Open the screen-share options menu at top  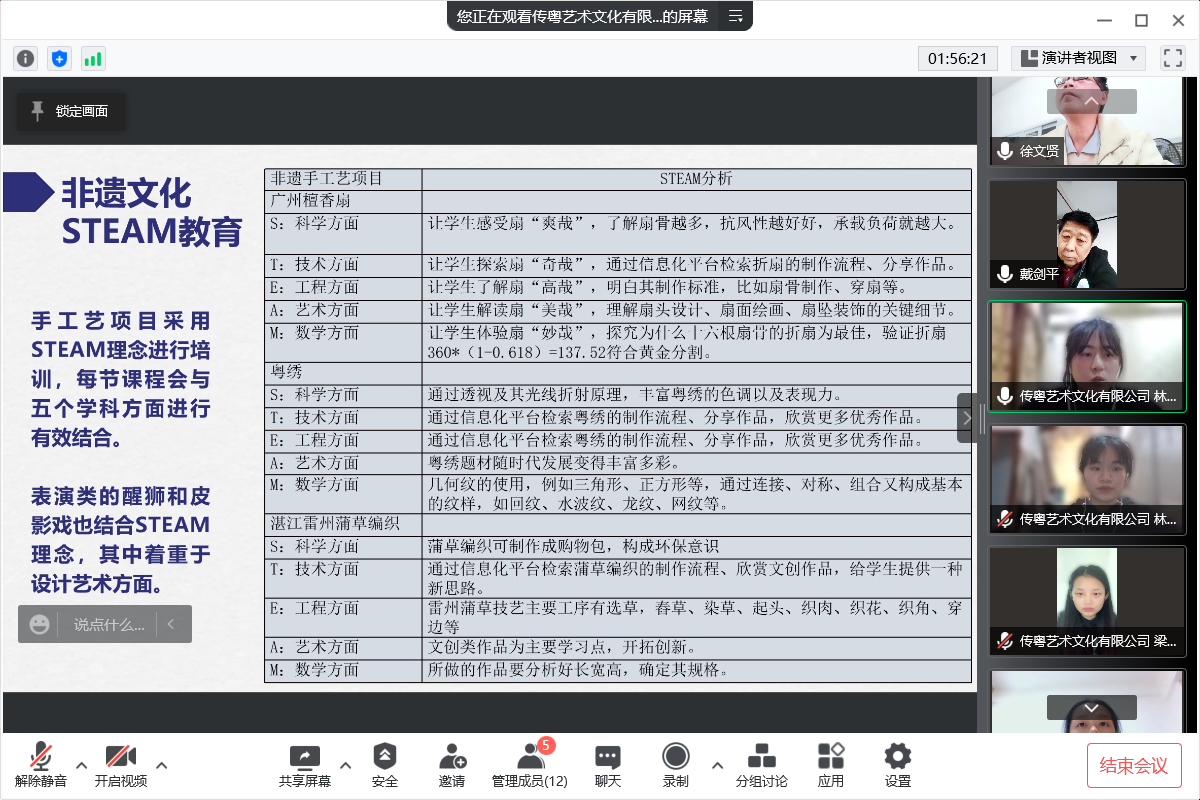pos(736,16)
